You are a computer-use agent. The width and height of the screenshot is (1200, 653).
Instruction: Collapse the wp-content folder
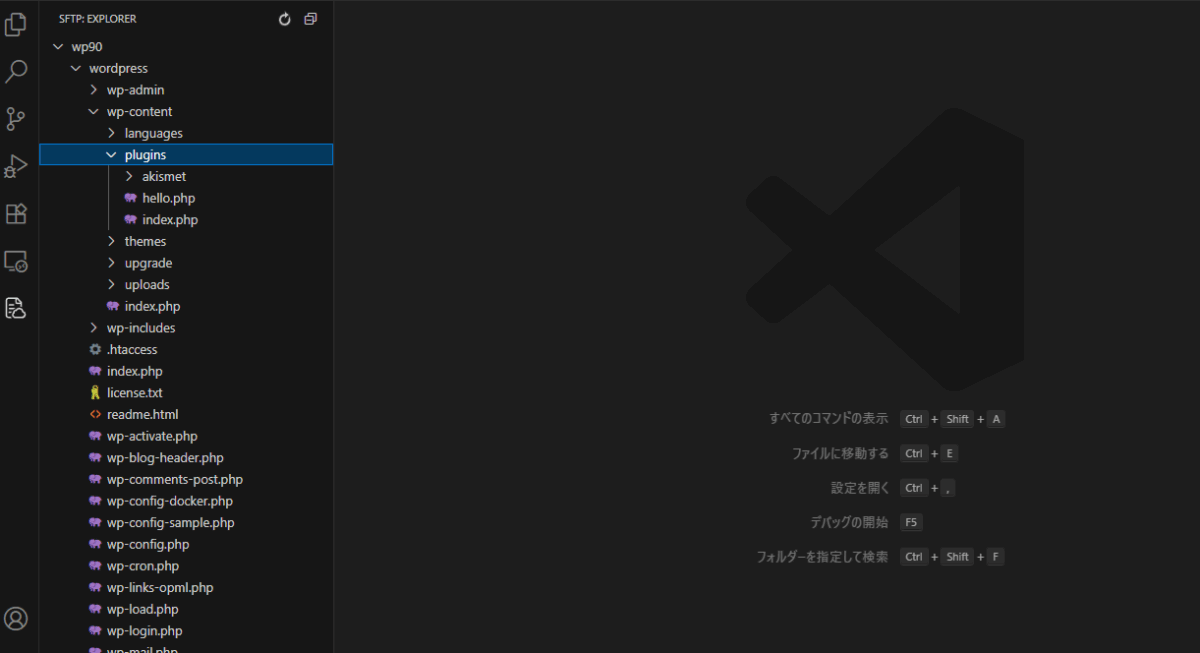pos(94,112)
